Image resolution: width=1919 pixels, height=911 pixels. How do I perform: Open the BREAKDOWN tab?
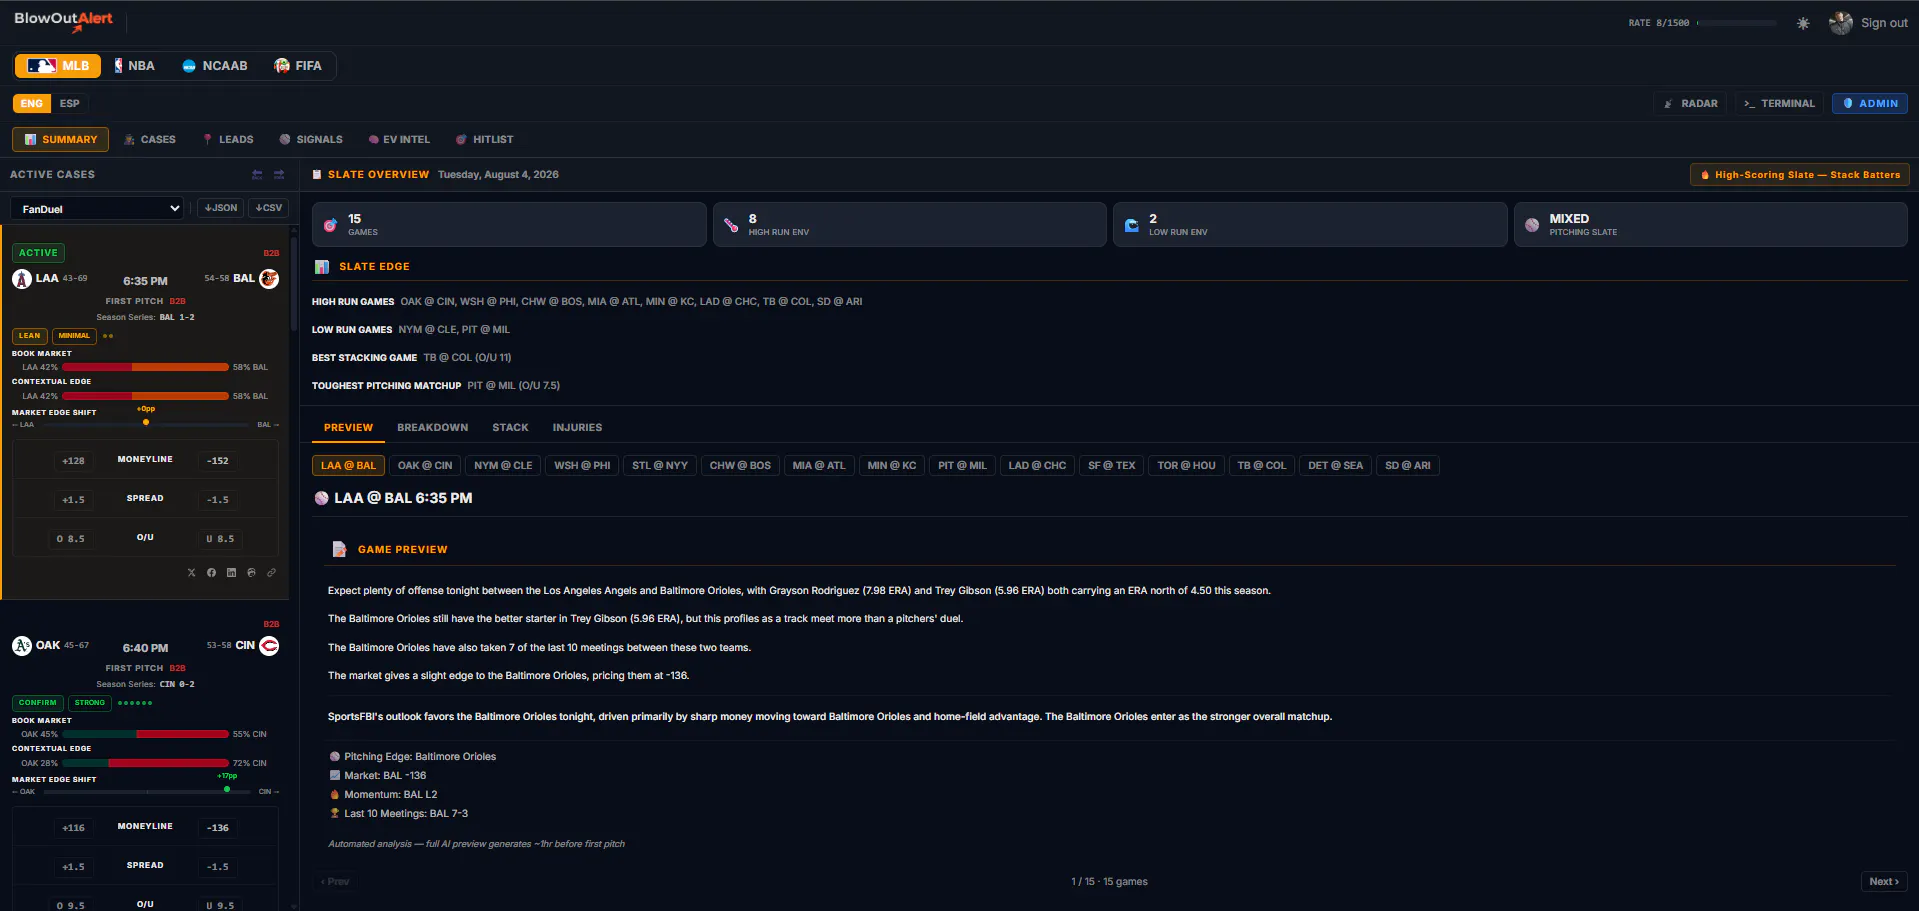tap(432, 428)
